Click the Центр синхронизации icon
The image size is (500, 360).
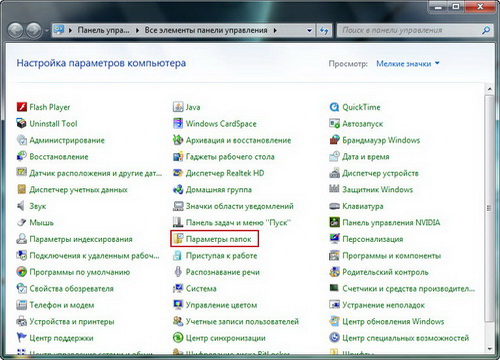pyautogui.click(x=178, y=338)
